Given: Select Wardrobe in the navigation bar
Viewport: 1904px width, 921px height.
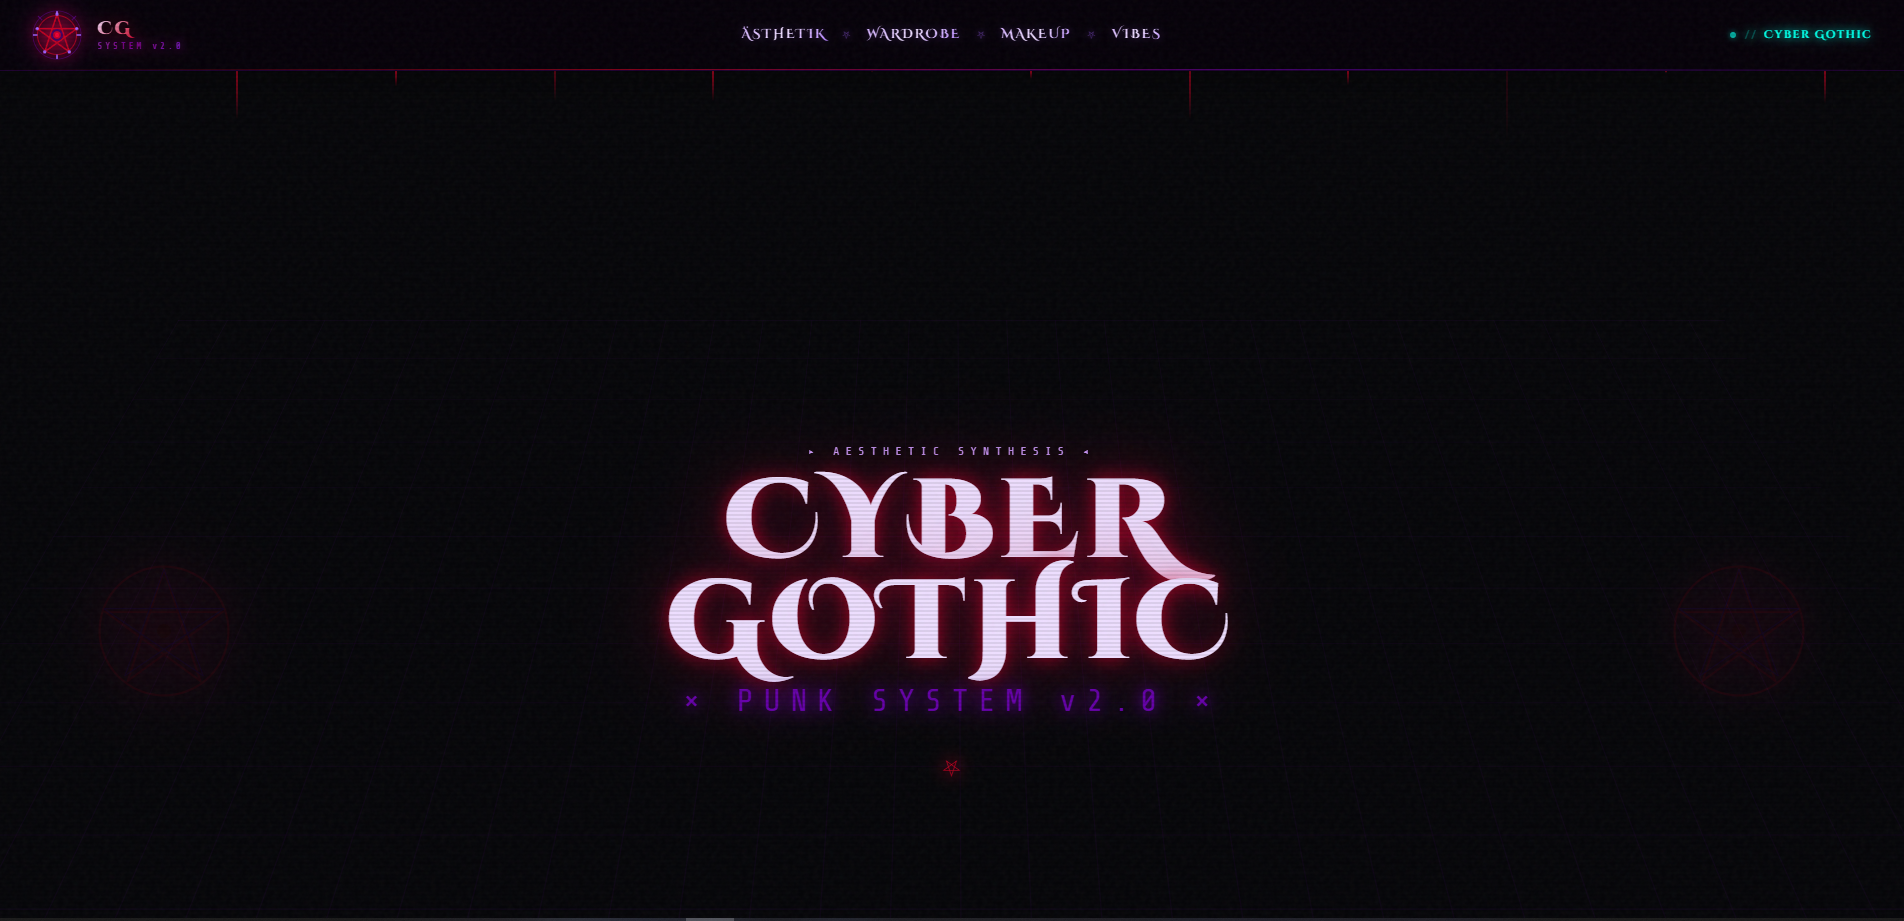Looking at the screenshot, I should [x=912, y=33].
